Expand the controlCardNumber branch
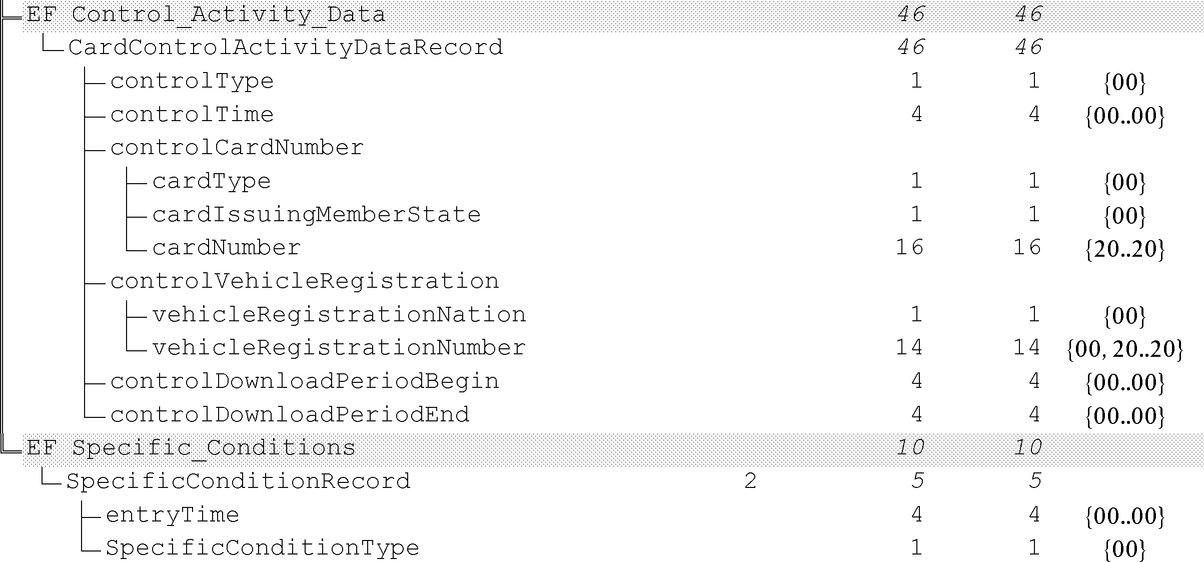This screenshot has height=562, width=1204. pos(236,147)
